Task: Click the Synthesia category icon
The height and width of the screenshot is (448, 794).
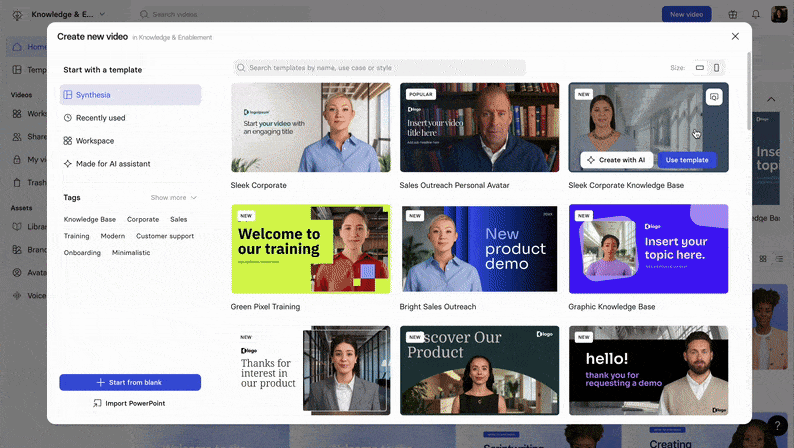Action: [67, 95]
